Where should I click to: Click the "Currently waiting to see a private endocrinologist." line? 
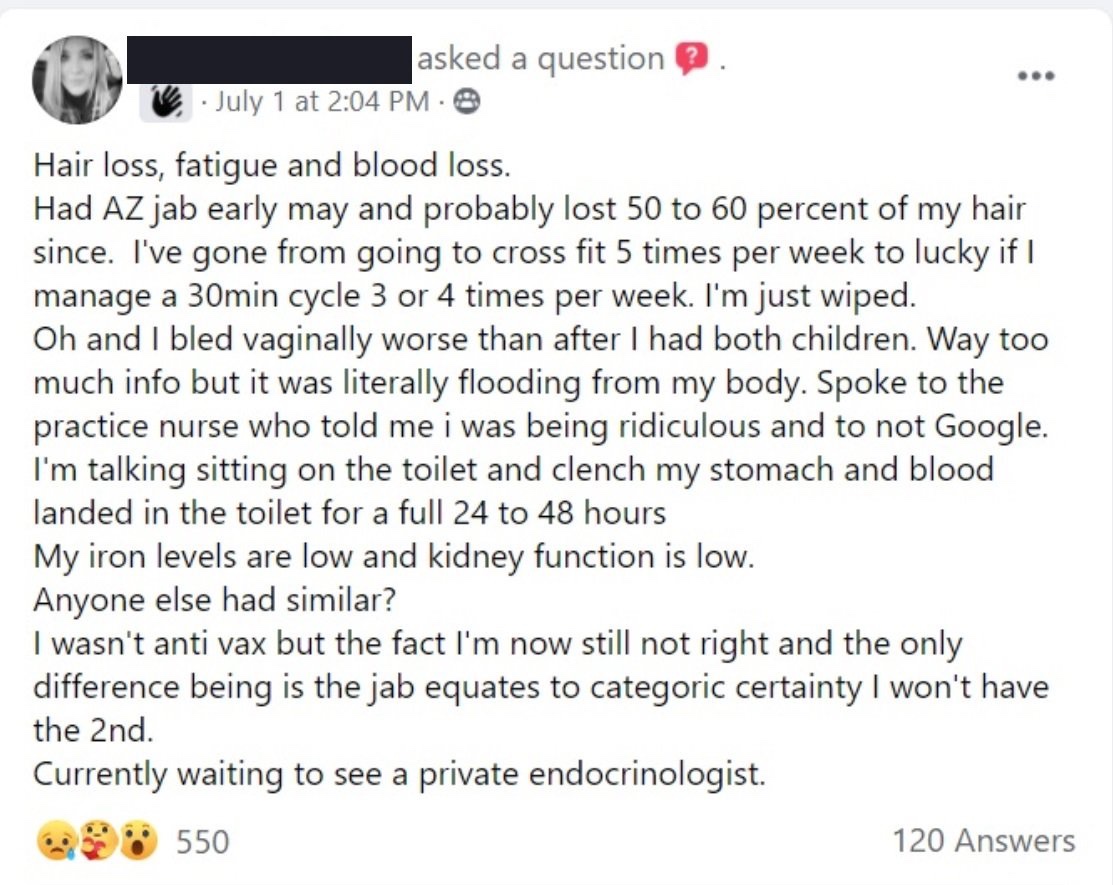398,775
